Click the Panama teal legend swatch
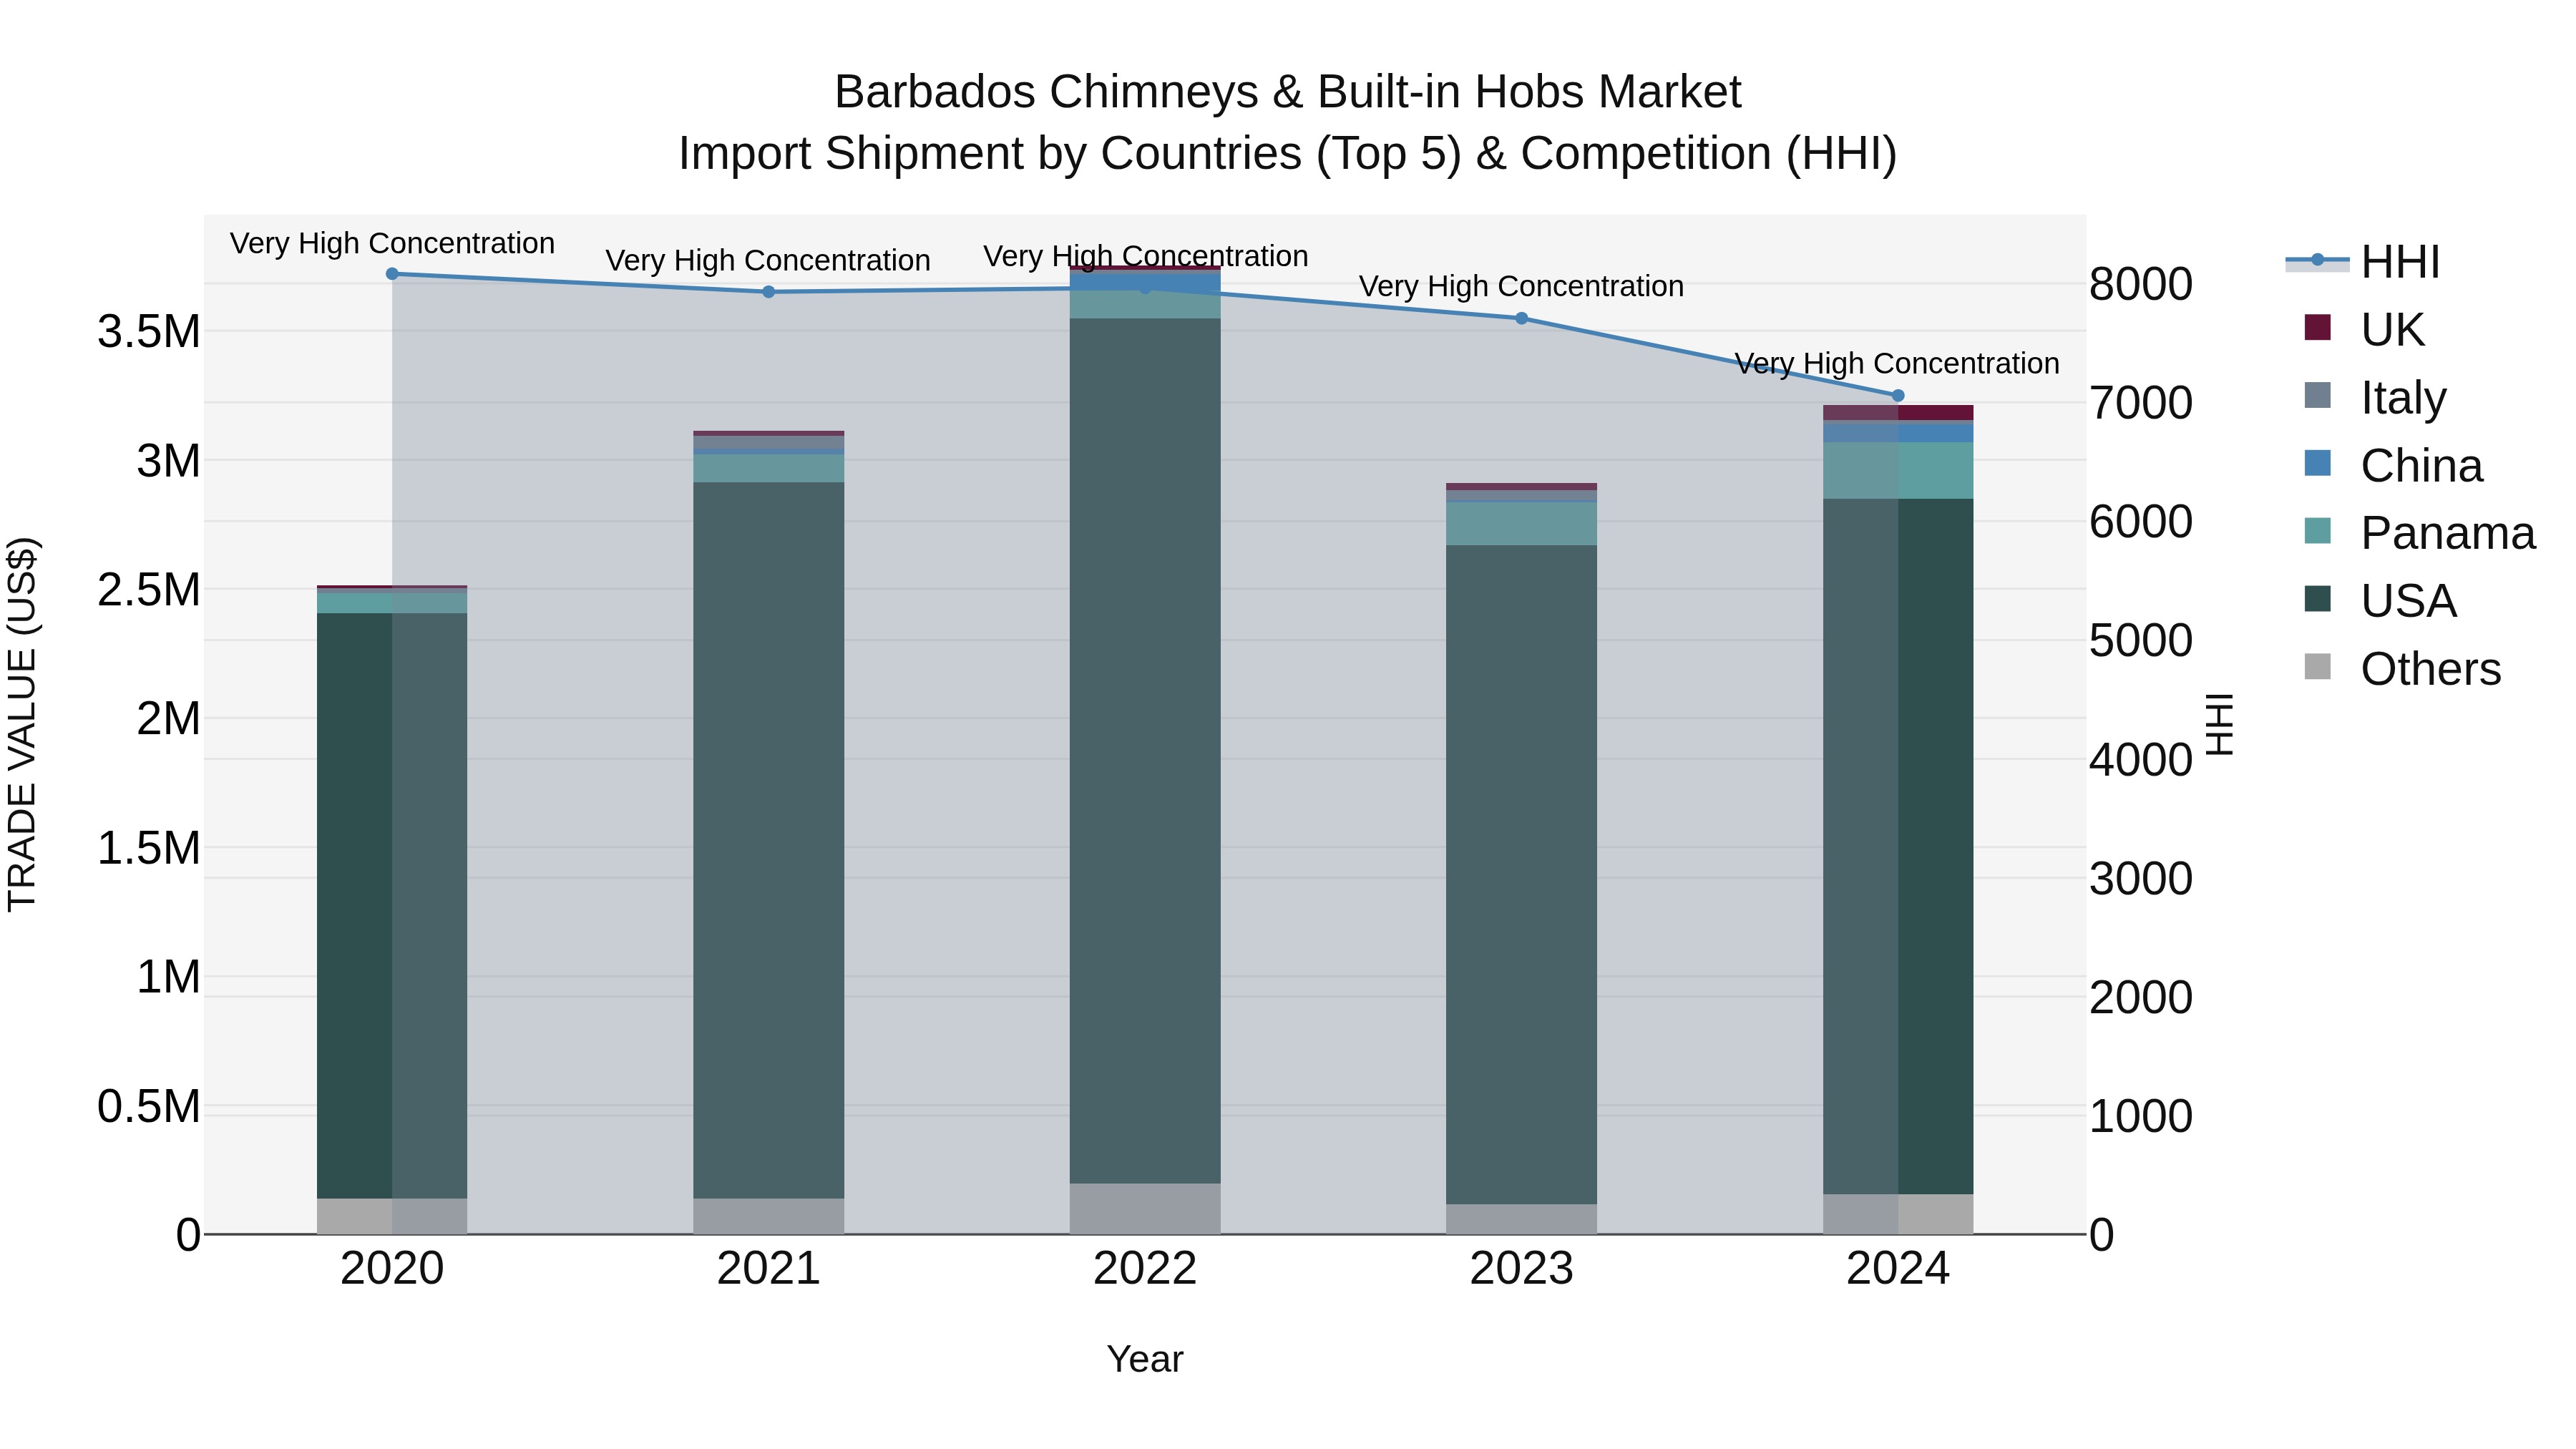Viewport: 2576px width, 1449px height. point(2317,531)
